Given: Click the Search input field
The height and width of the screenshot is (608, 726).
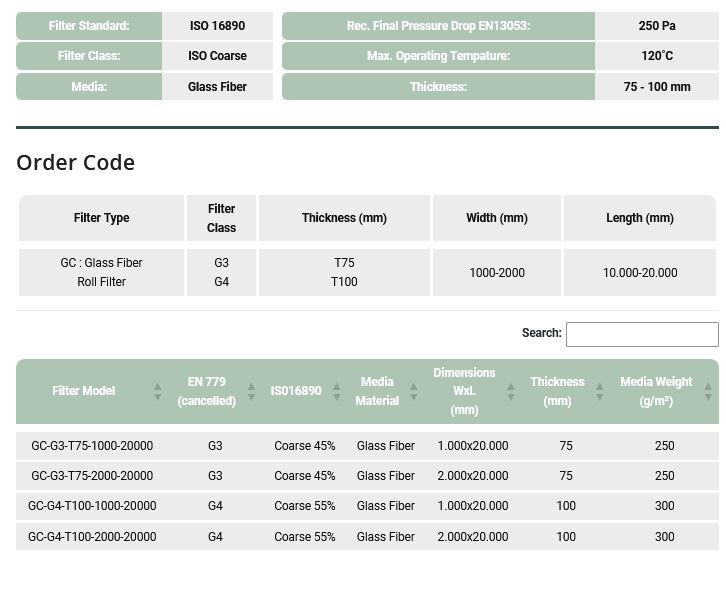Looking at the screenshot, I should pos(641,334).
